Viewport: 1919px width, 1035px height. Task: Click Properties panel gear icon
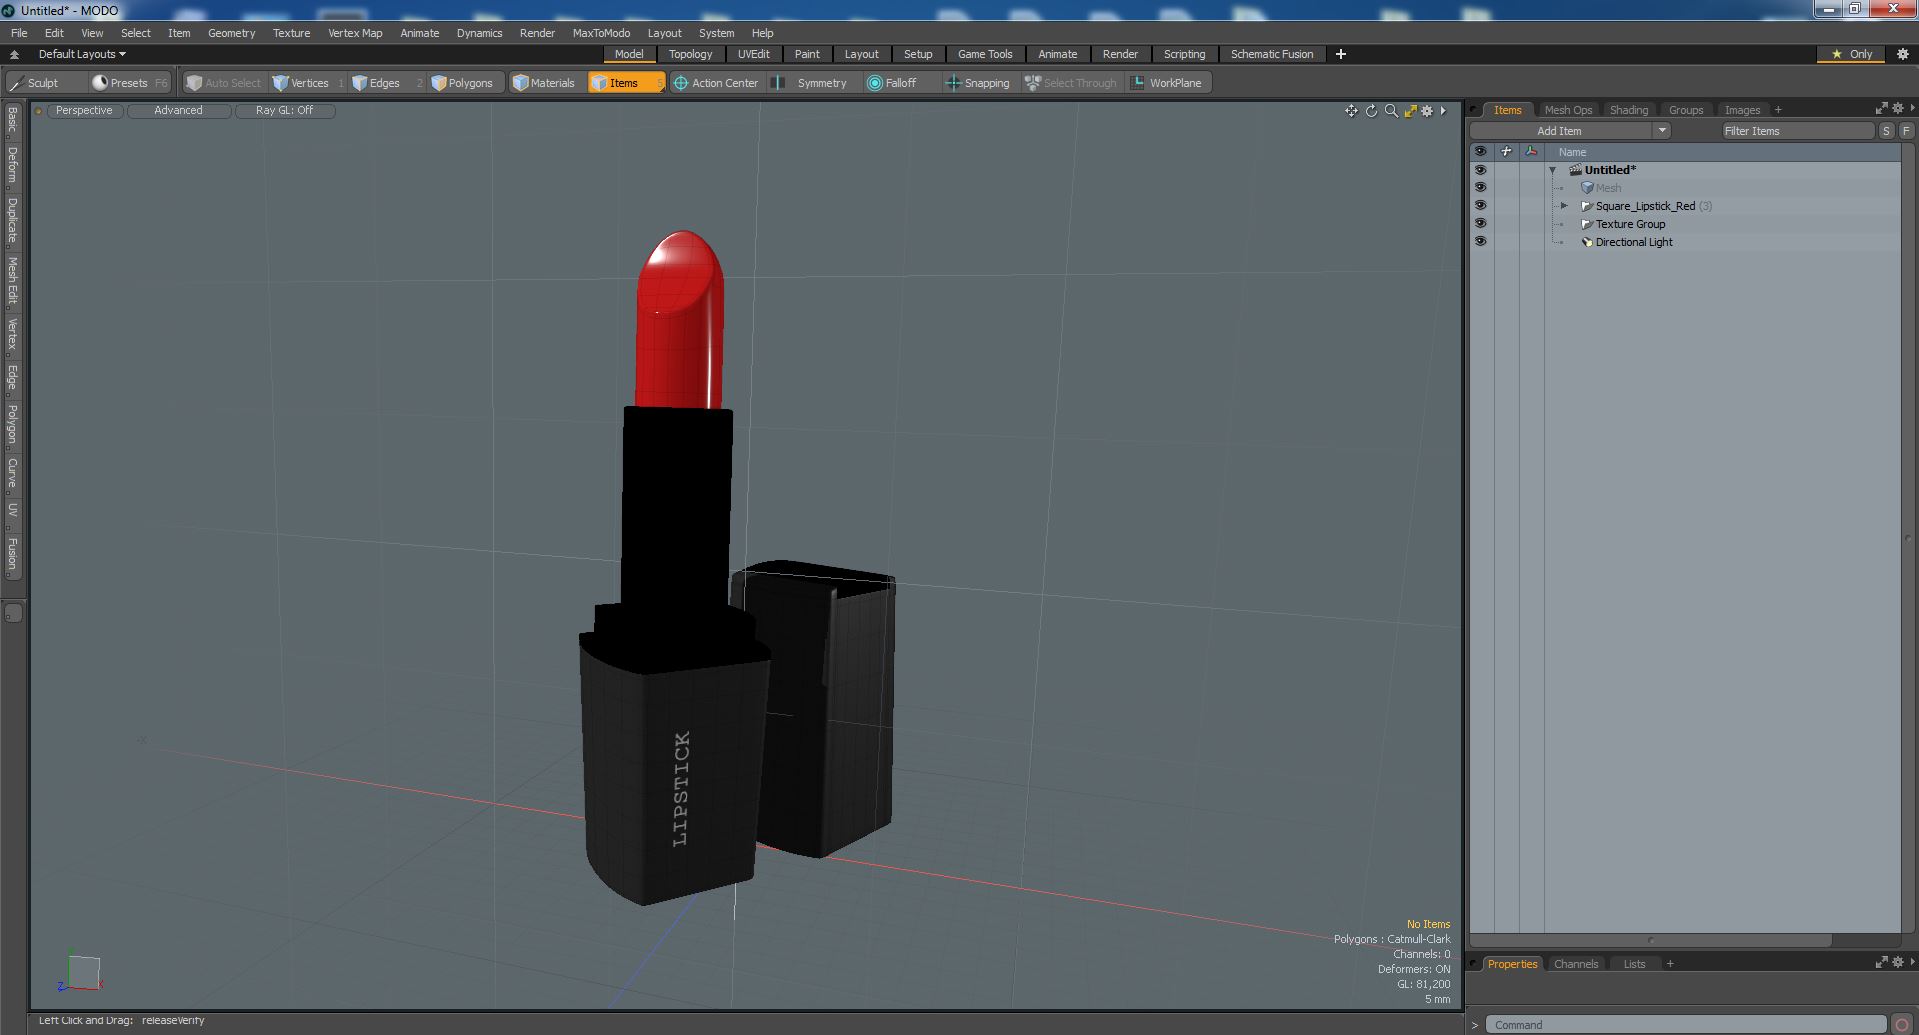1898,962
